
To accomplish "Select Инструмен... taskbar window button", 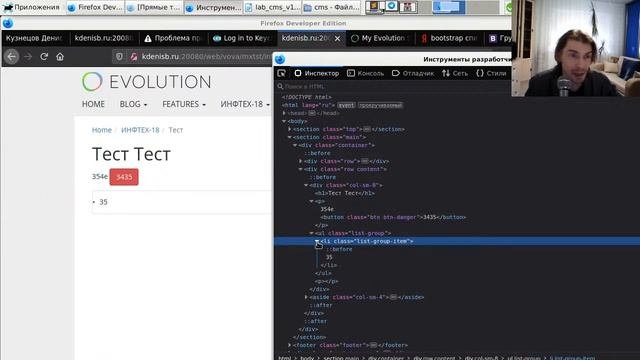I will pyautogui.click(x=213, y=7).
